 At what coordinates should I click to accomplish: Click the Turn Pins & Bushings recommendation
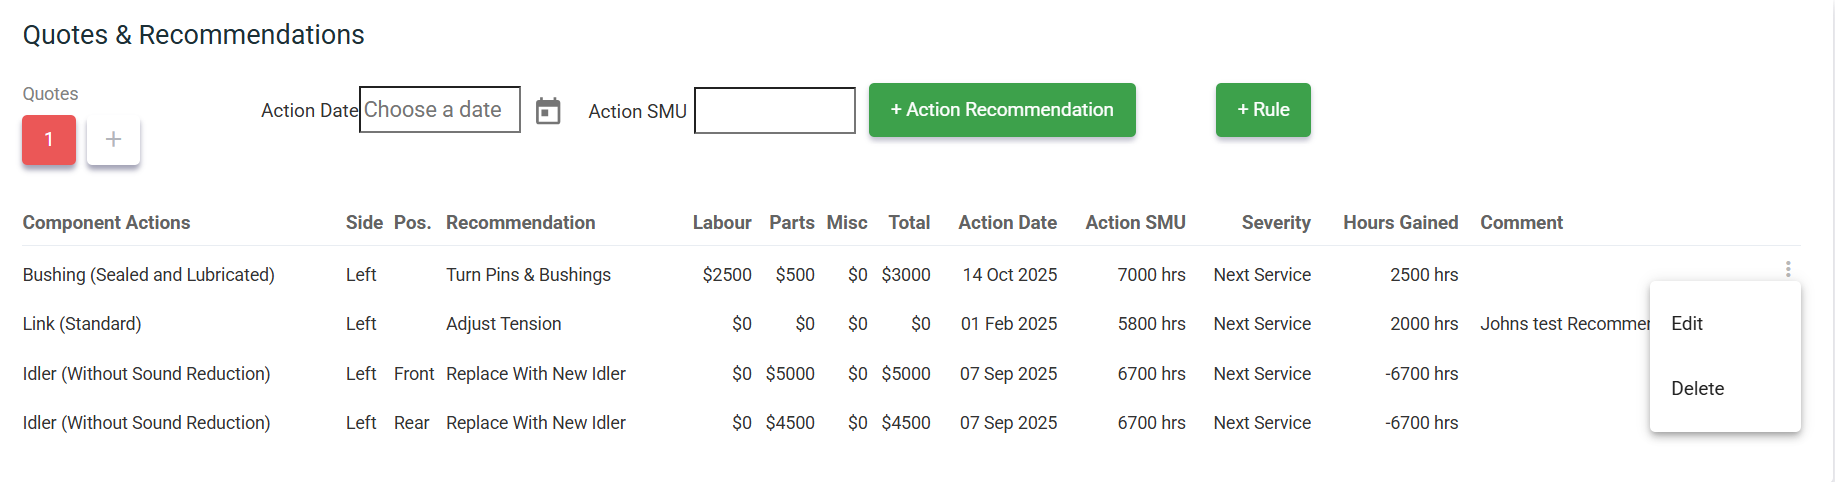(528, 275)
